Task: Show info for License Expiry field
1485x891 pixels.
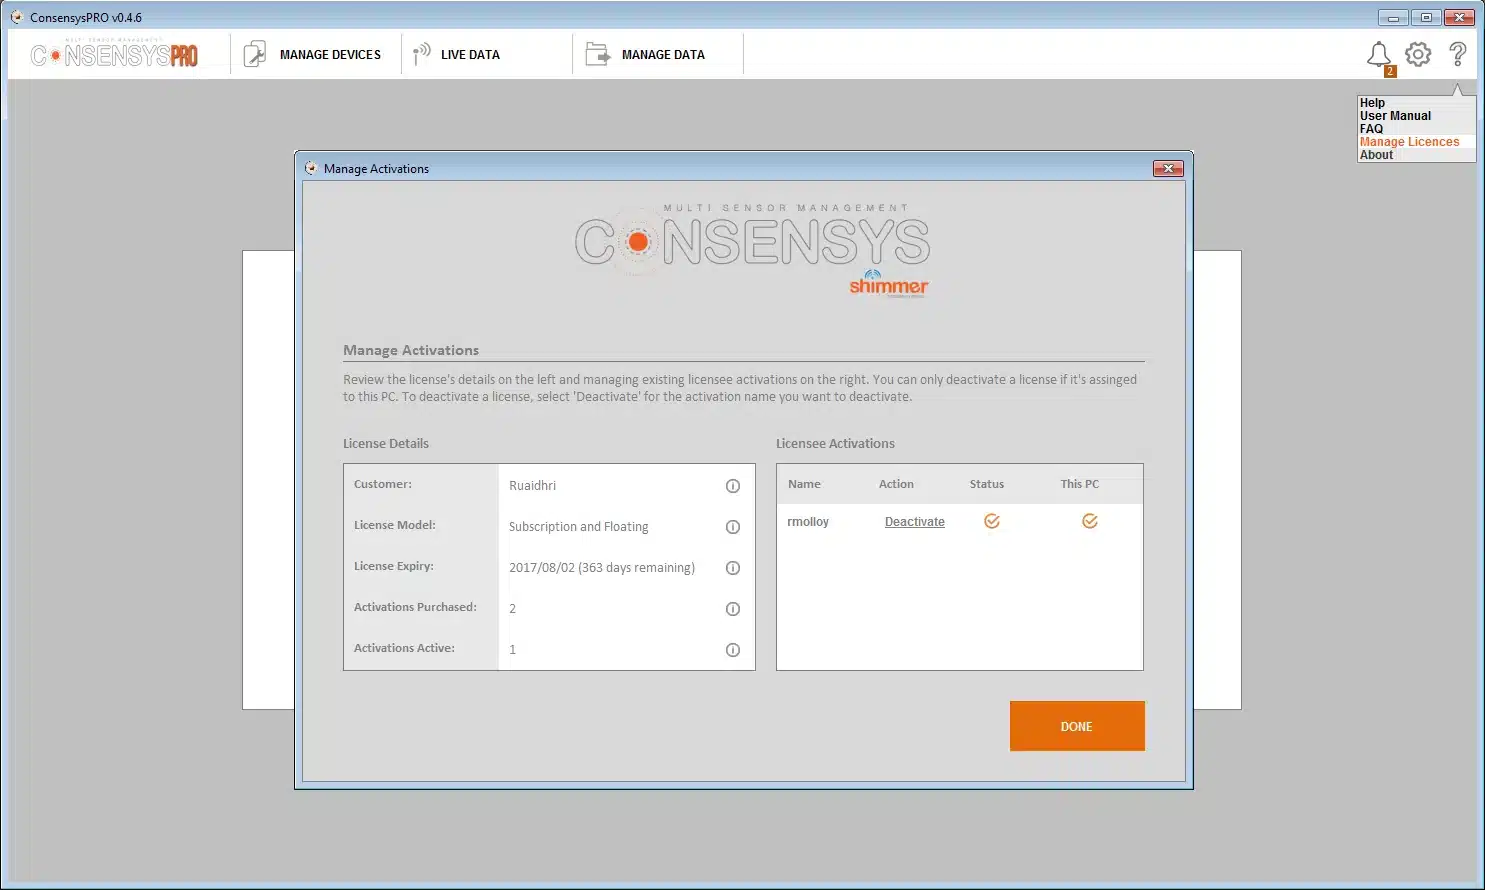Action: (733, 568)
